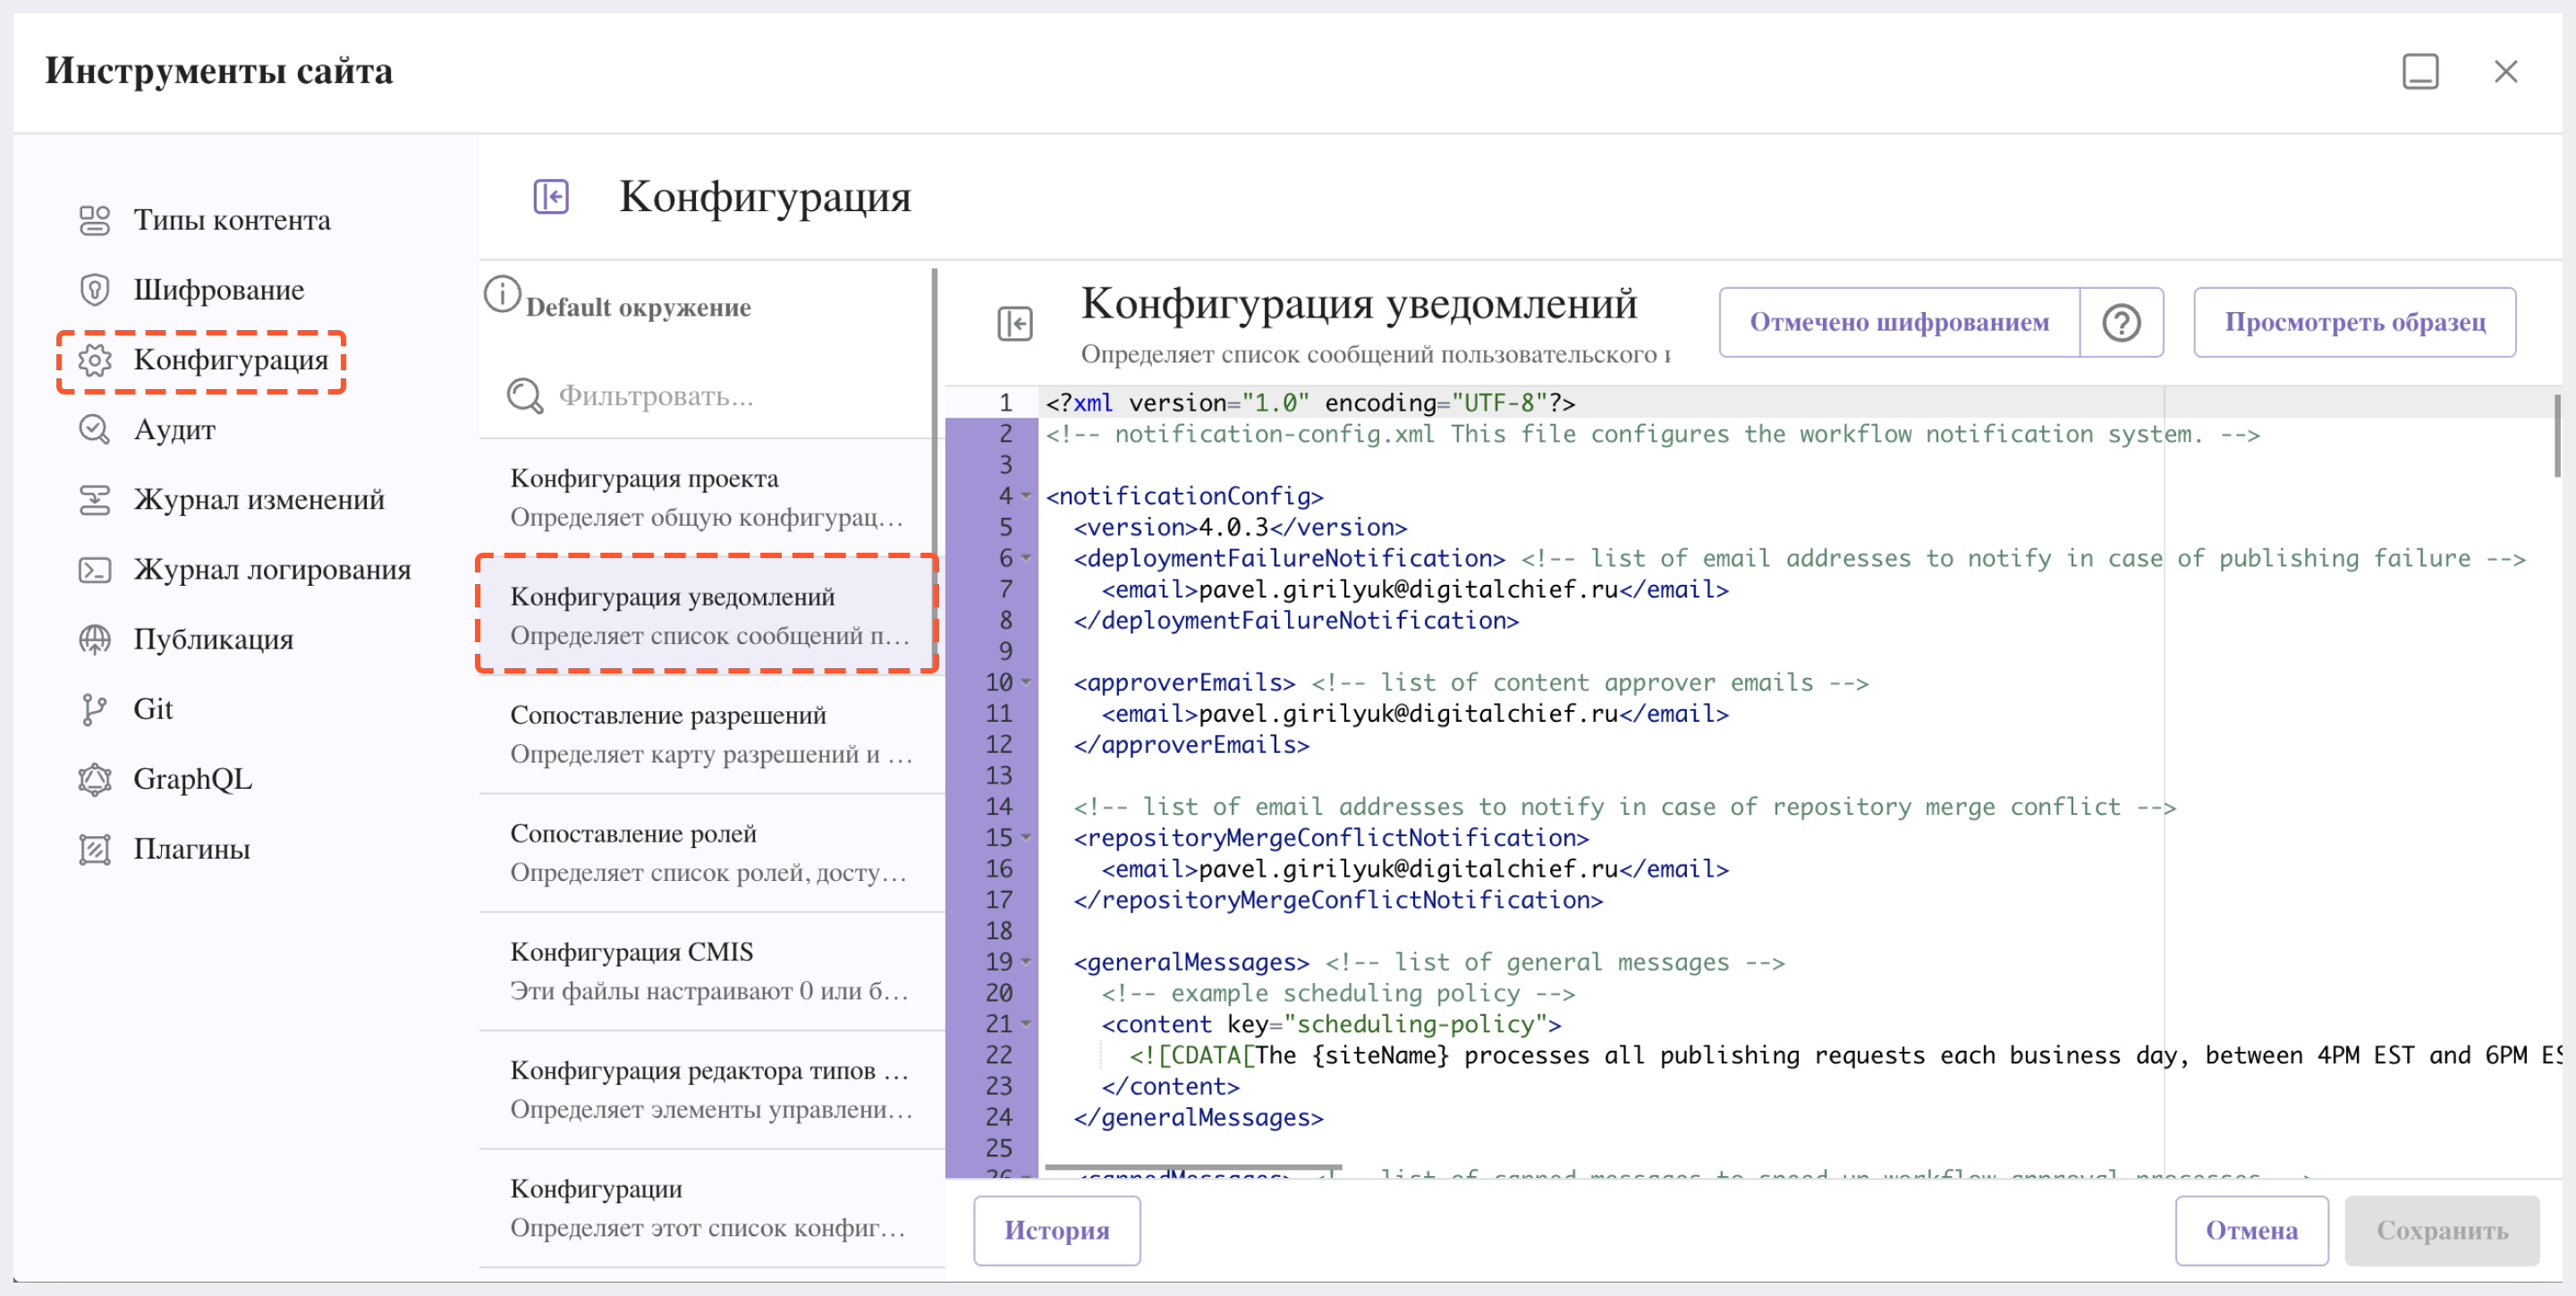Click the Публикация globe icon
2576x1296 pixels.
(x=95, y=640)
